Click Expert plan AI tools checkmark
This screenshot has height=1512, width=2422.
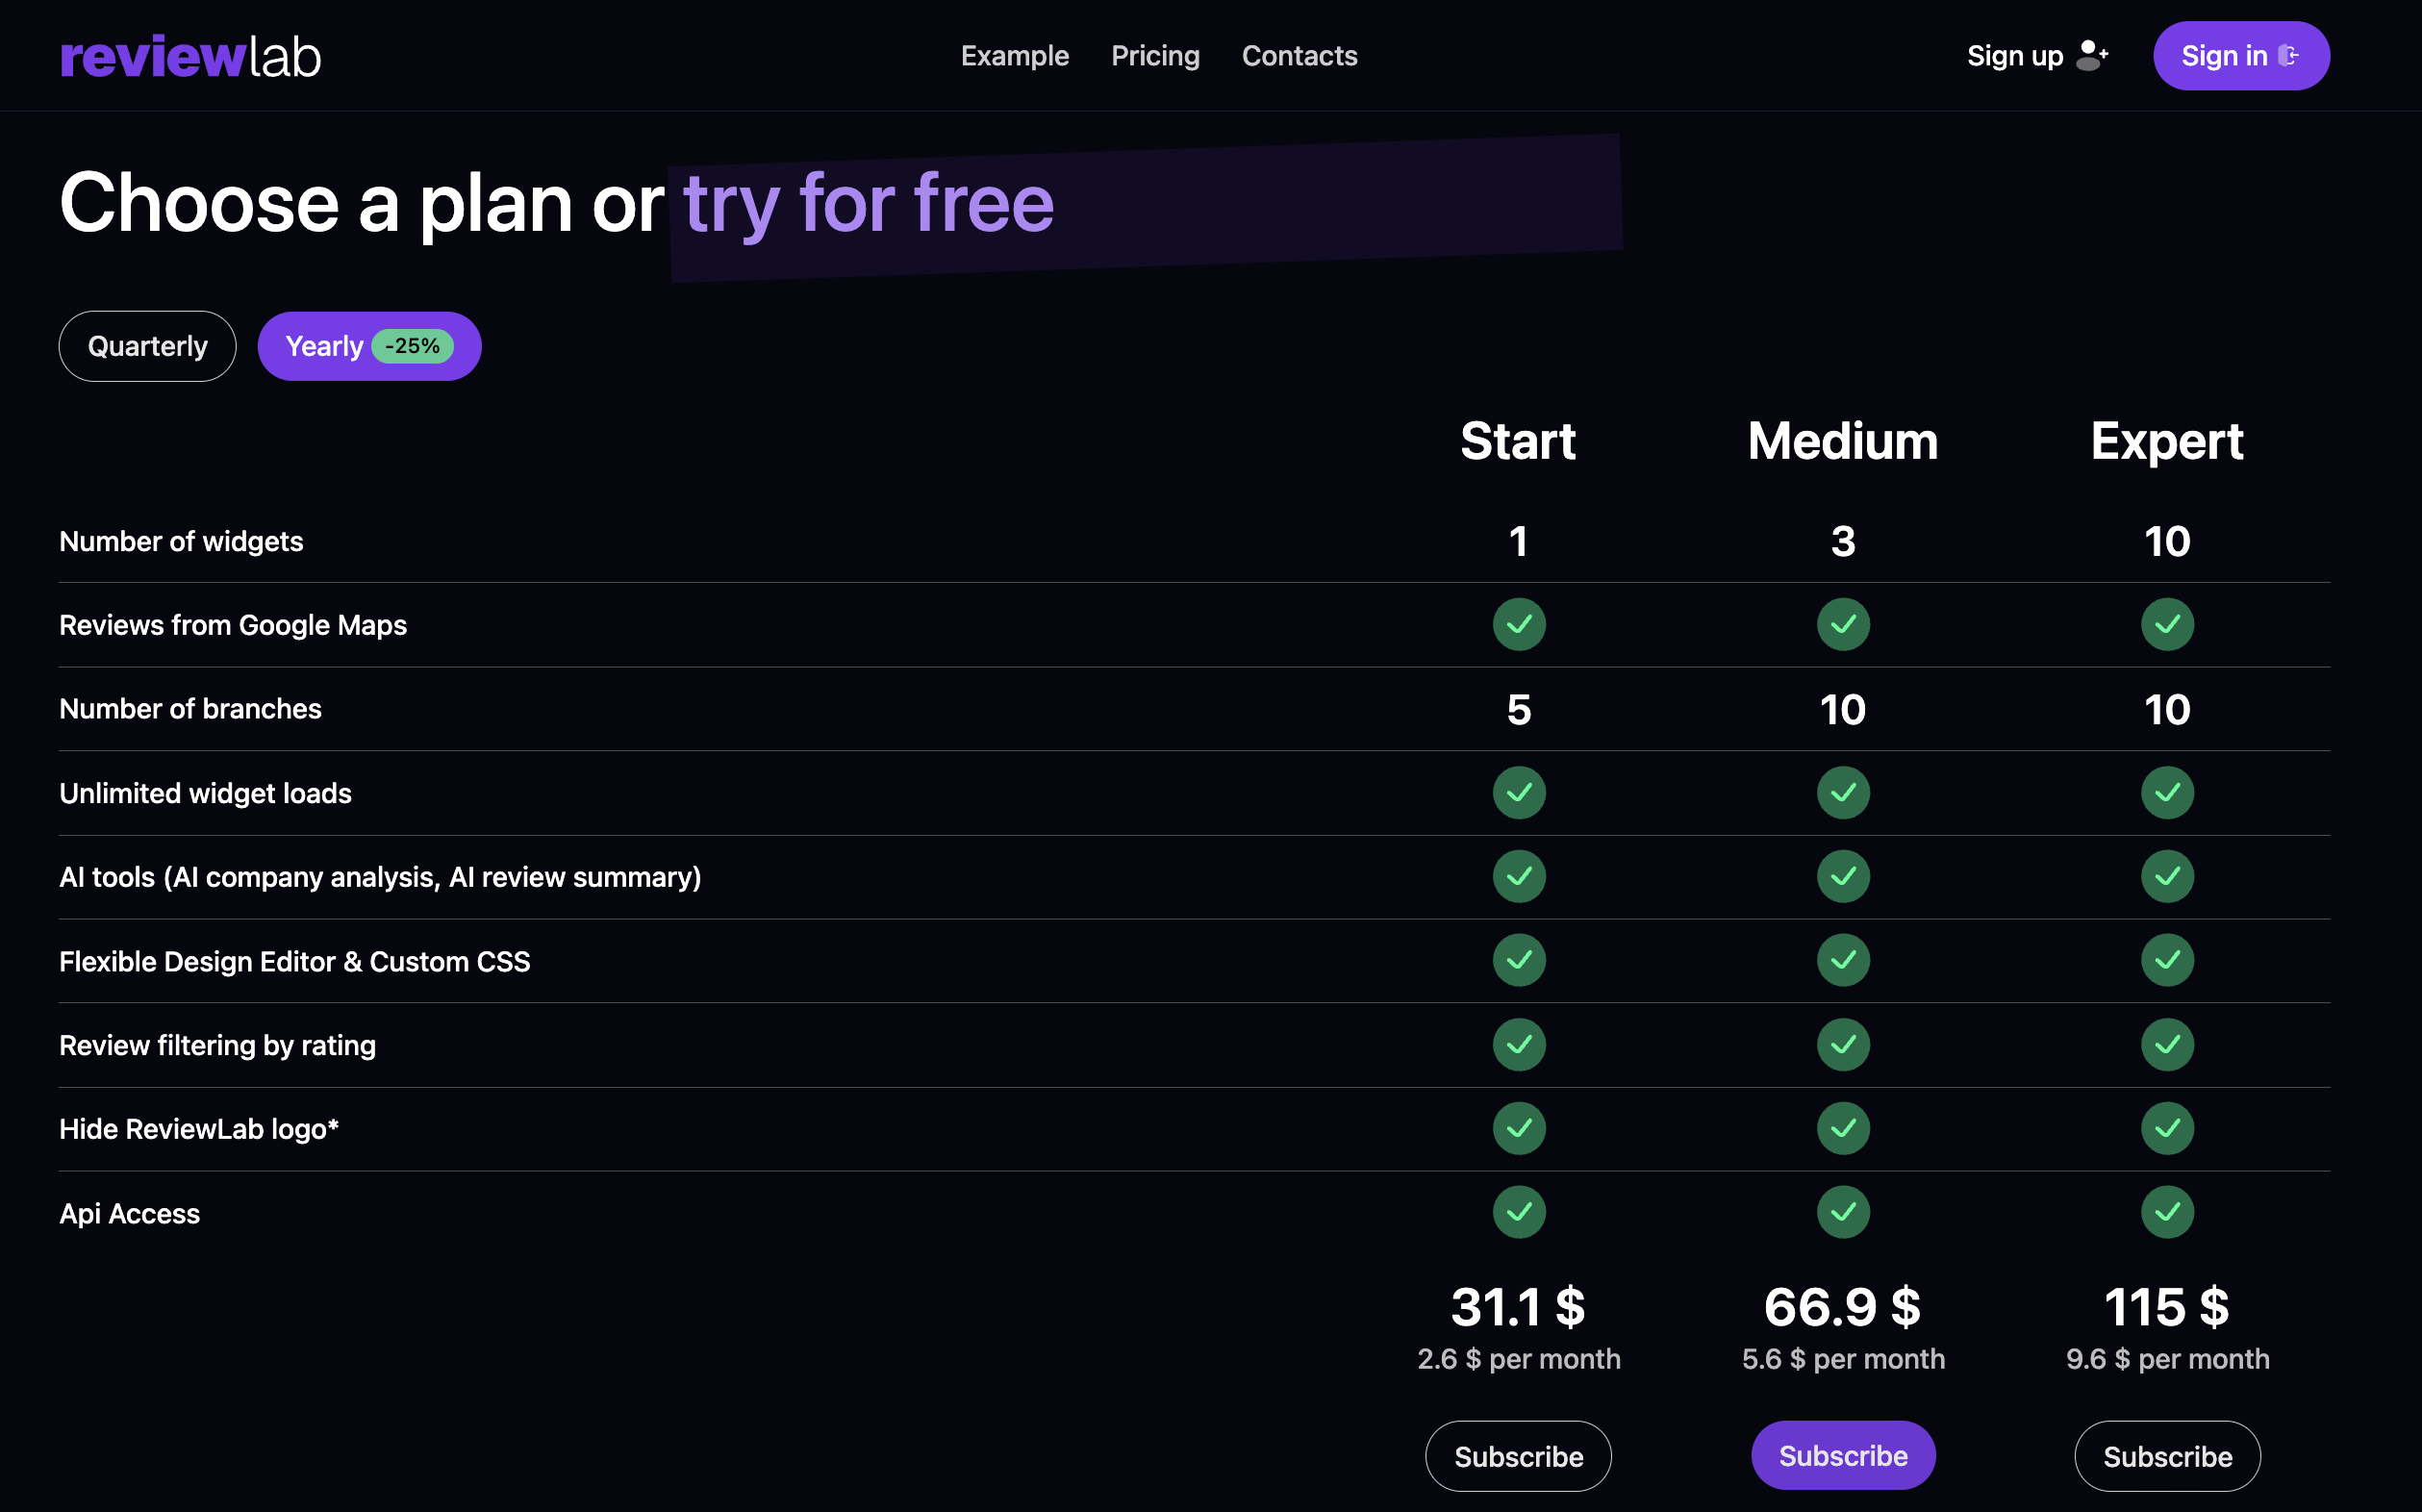[2166, 877]
